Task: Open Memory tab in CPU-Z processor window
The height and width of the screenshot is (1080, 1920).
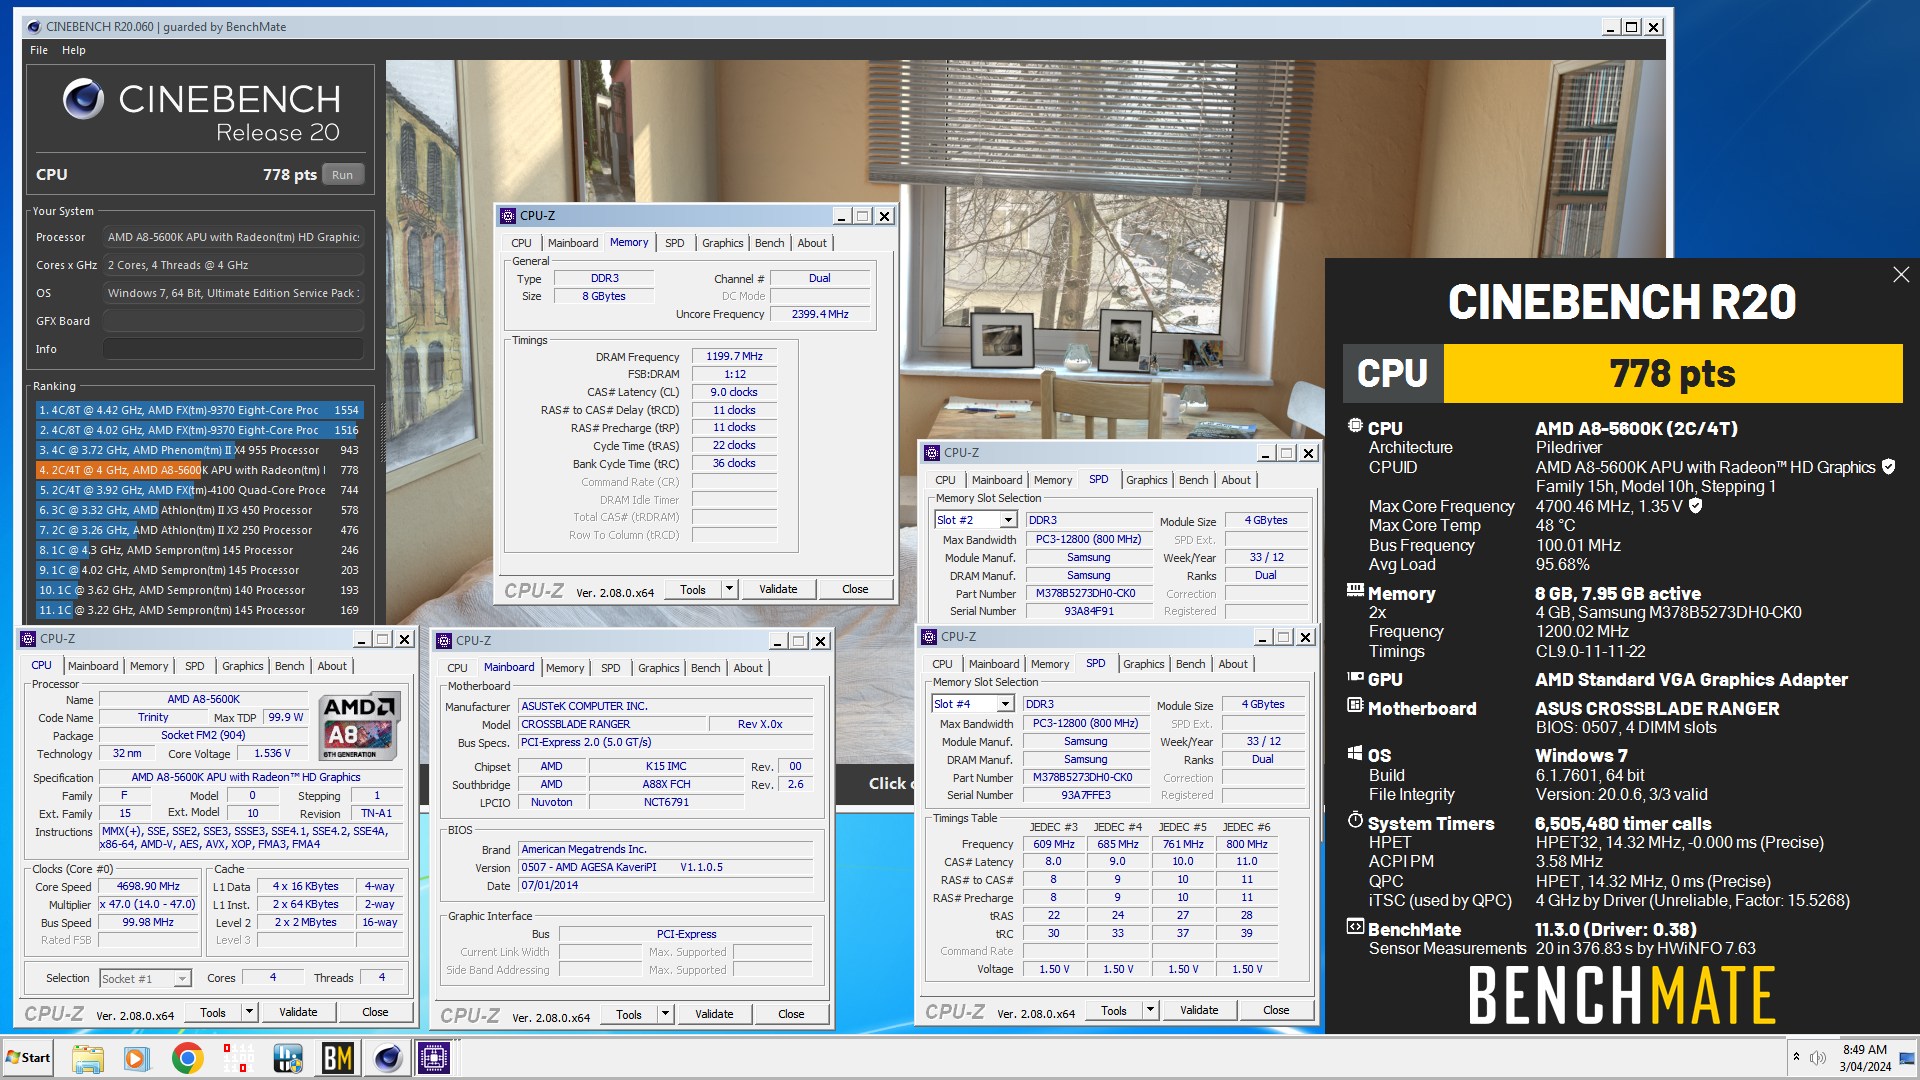Action: tap(149, 666)
